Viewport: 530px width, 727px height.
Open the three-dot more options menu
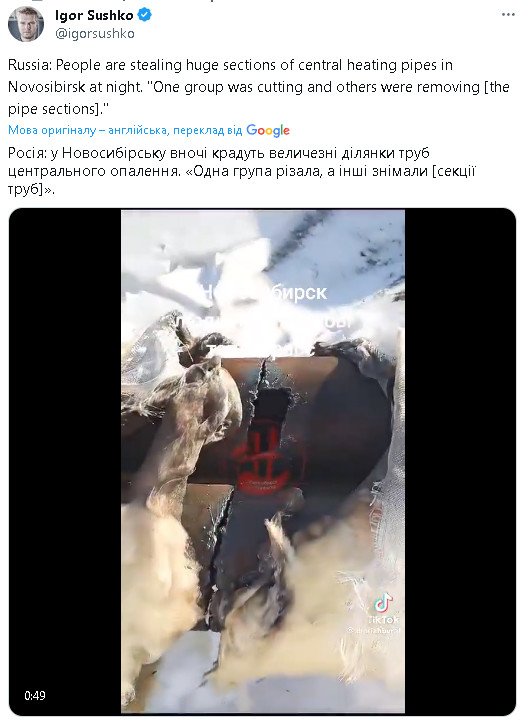point(508,15)
